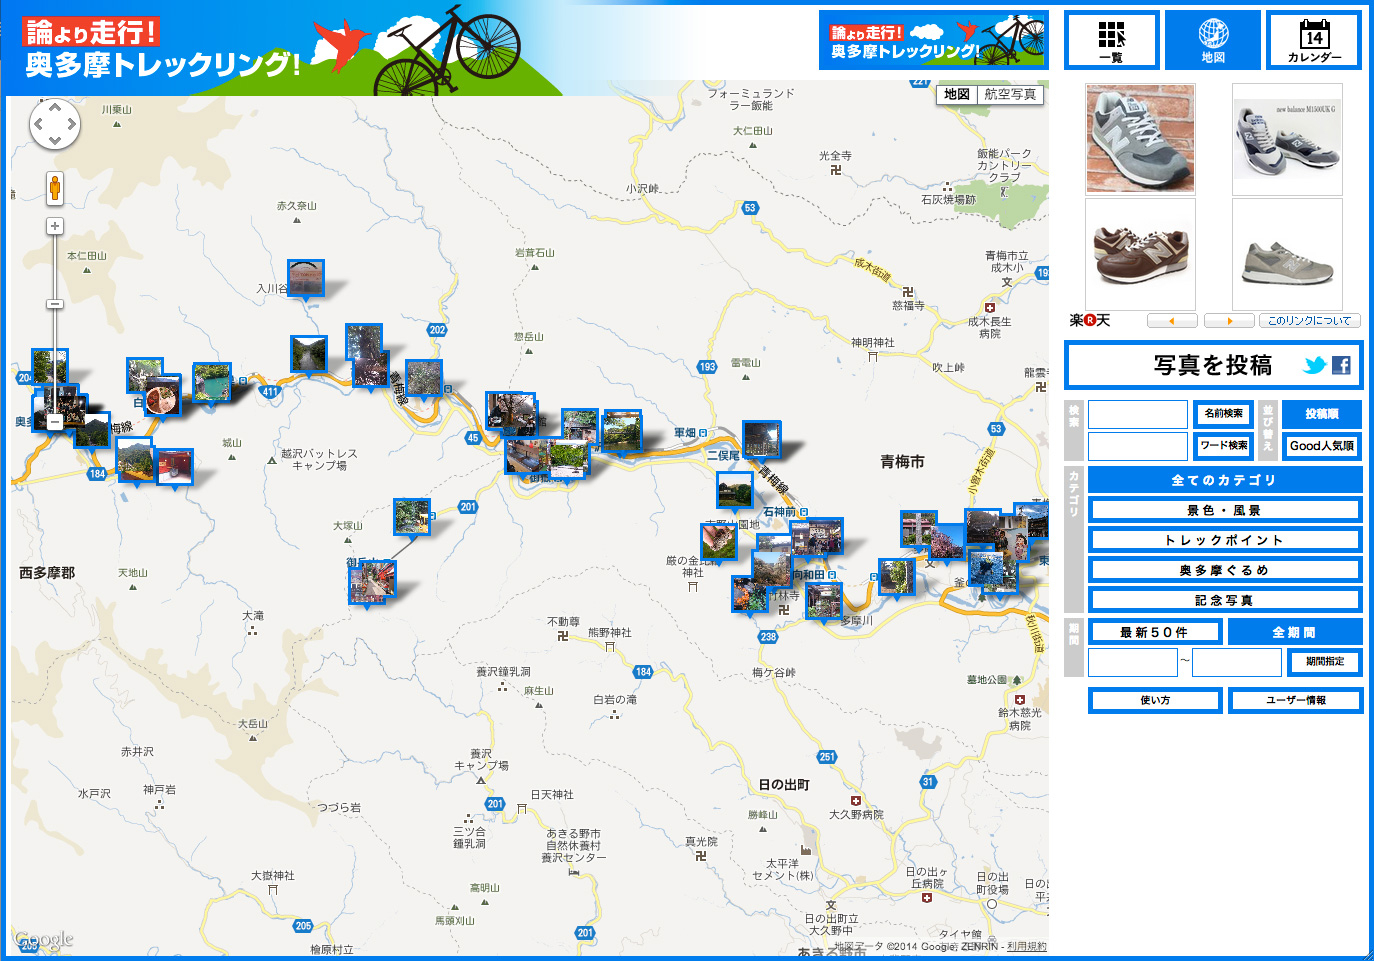Open the このリンクについて link
Image resolution: width=1374 pixels, height=961 pixels.
[x=1309, y=321]
